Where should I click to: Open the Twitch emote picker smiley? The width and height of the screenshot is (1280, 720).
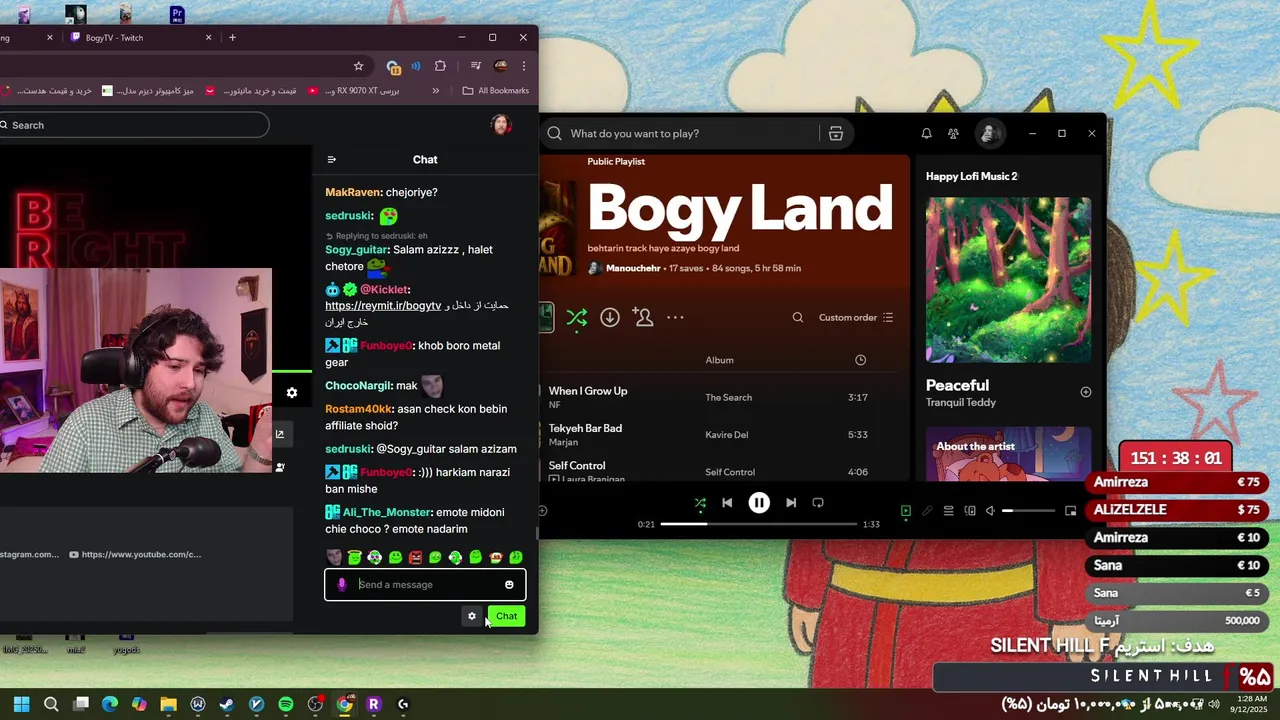pyautogui.click(x=509, y=585)
